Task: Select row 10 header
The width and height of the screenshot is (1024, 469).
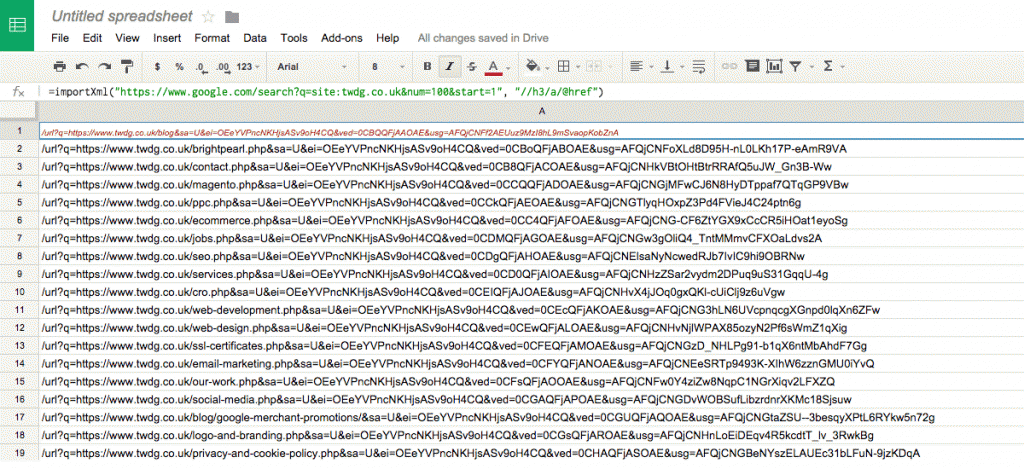Action: click(x=19, y=291)
